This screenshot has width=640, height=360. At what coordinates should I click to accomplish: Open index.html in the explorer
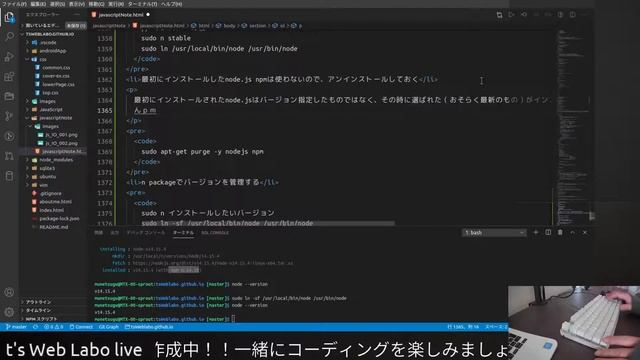[51, 210]
